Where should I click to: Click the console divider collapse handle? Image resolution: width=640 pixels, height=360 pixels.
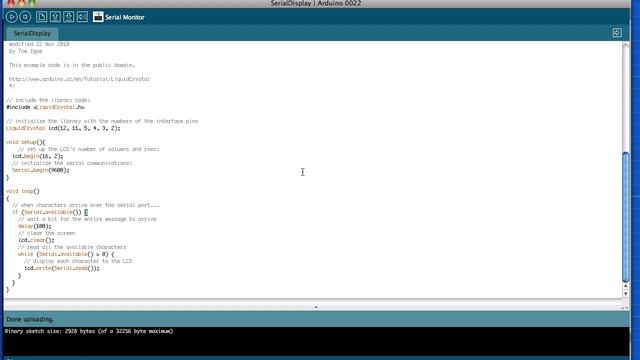tap(316, 307)
